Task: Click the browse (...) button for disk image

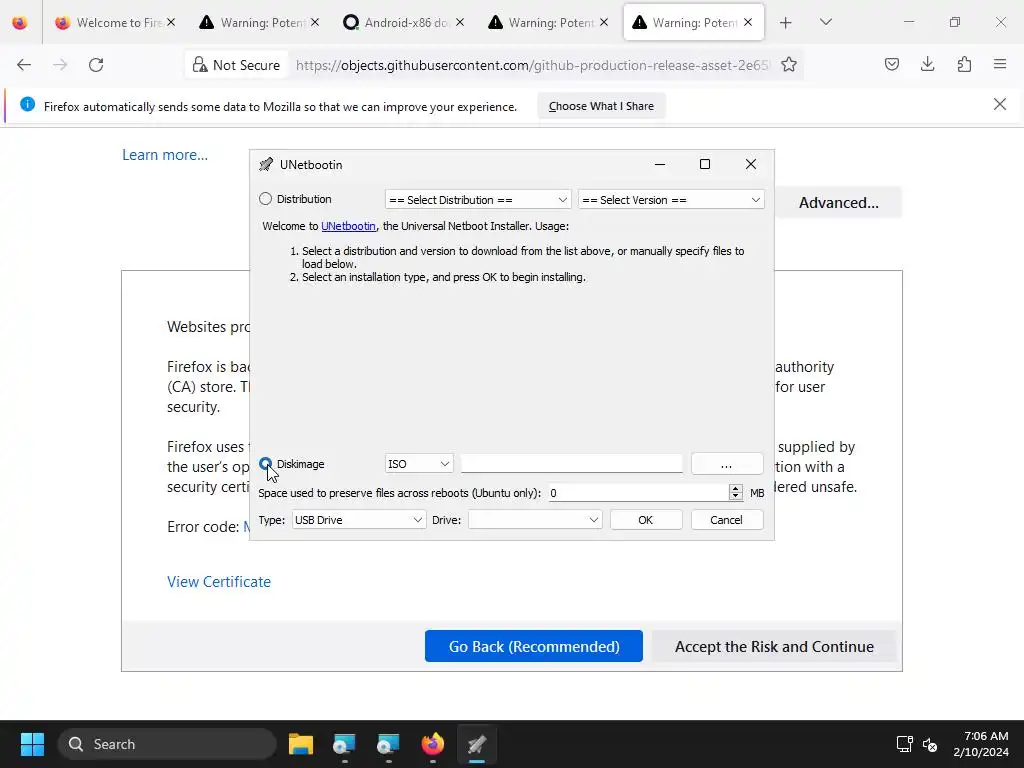Action: click(x=726, y=464)
